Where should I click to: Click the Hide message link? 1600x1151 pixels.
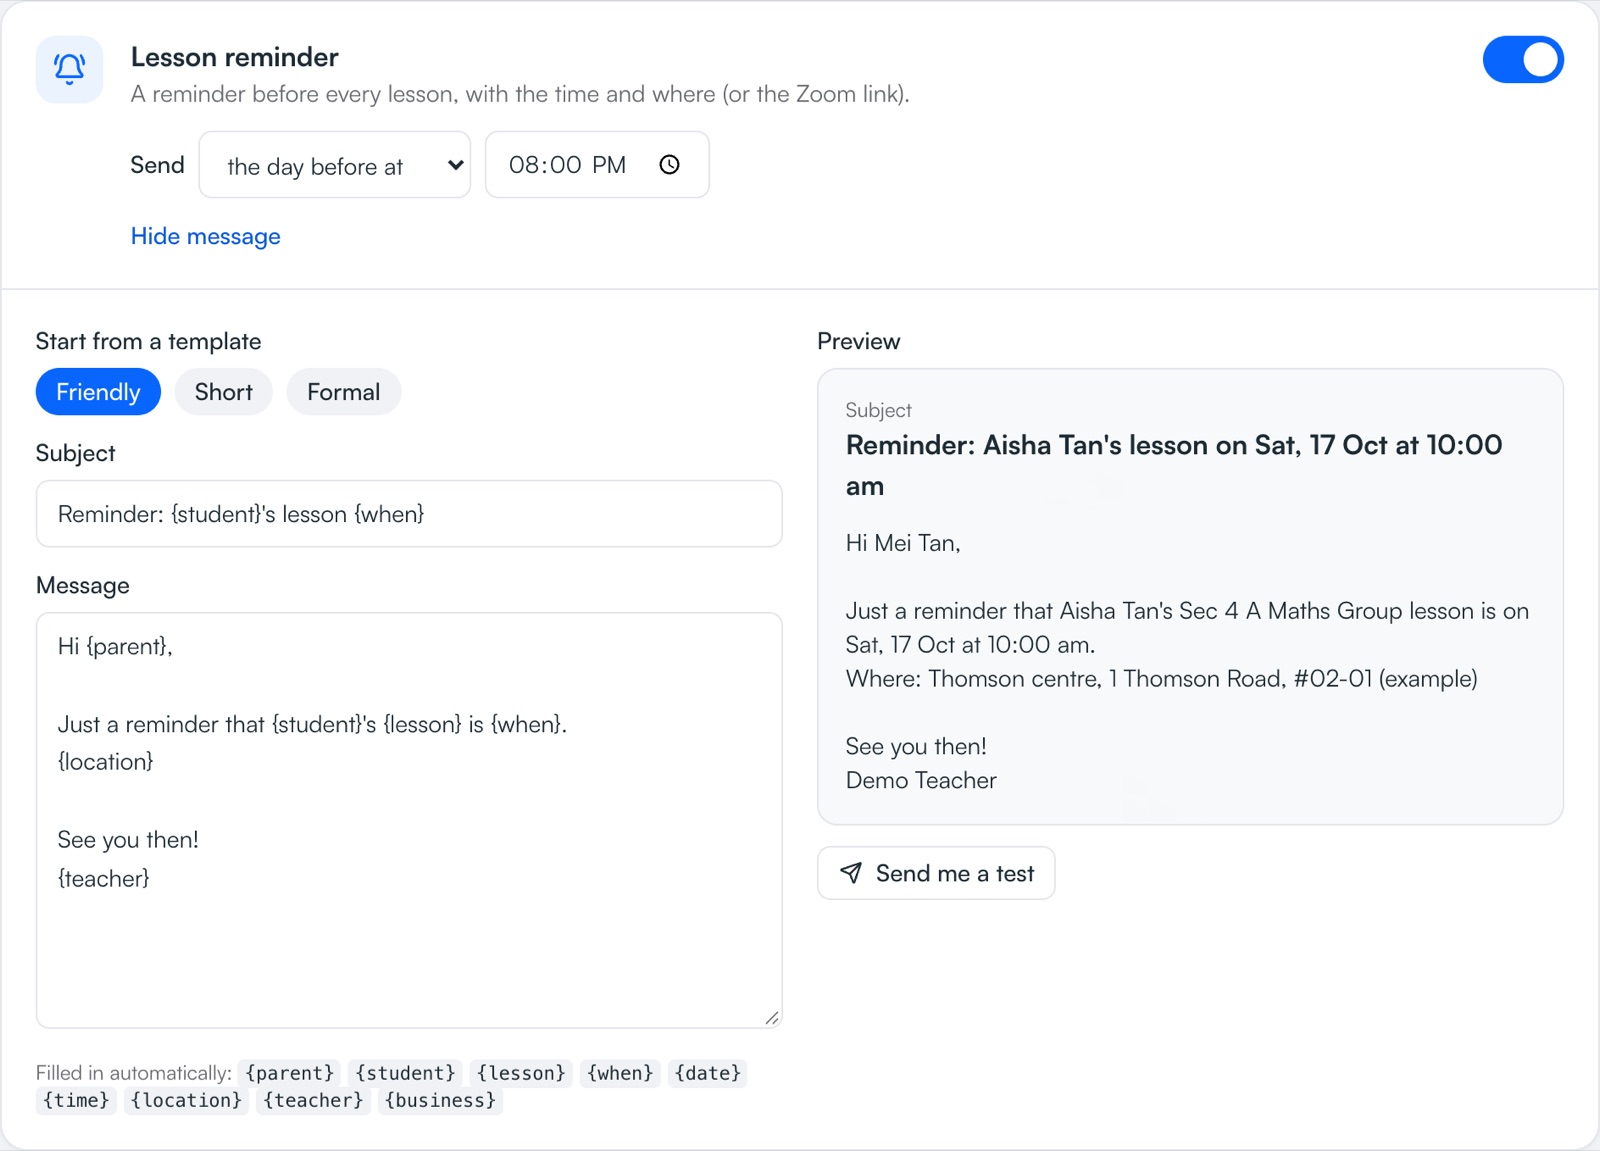point(206,236)
